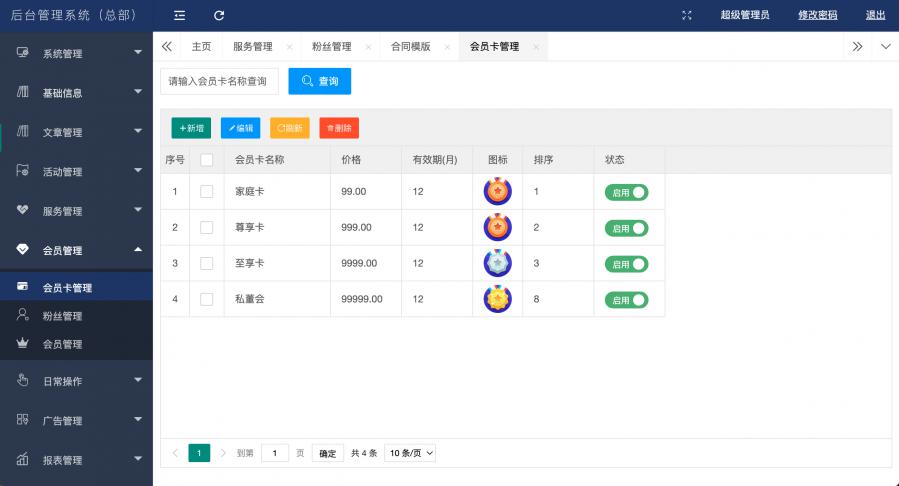Image resolution: width=899 pixels, height=486 pixels.
Task: Focus the 会员卡名称 search input
Action: [x=219, y=81]
